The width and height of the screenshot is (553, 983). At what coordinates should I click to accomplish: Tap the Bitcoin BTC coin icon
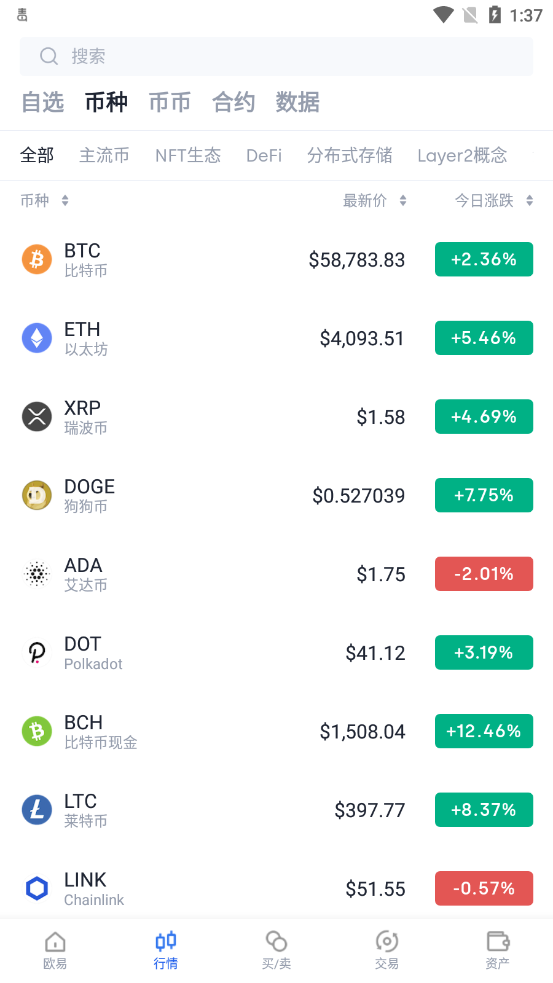click(37, 260)
